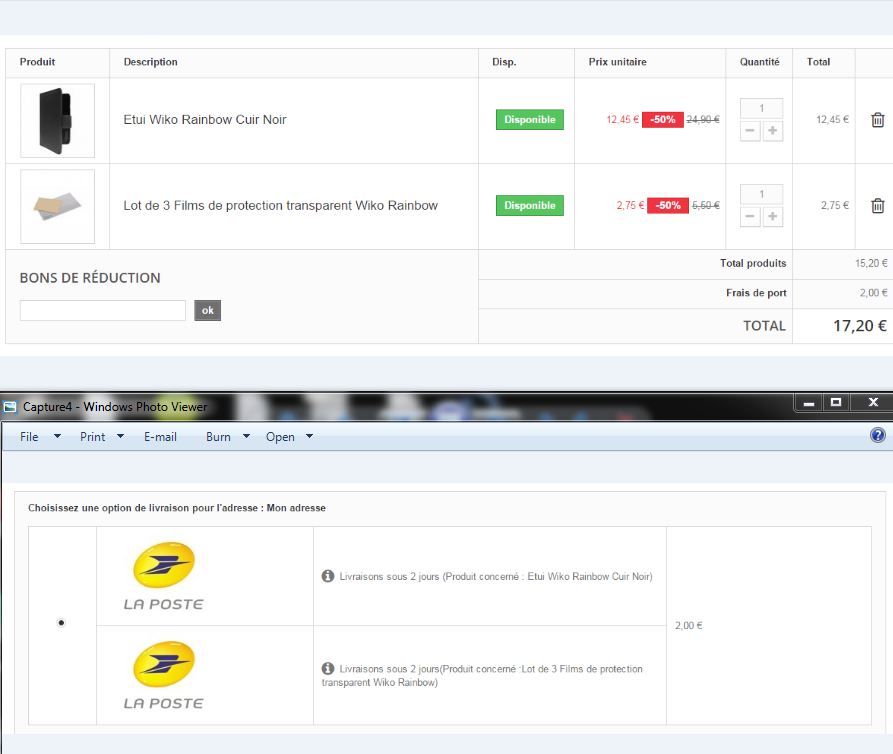Remove Lot de 3 Films item via trash icon
The height and width of the screenshot is (754, 893).
pos(878,206)
